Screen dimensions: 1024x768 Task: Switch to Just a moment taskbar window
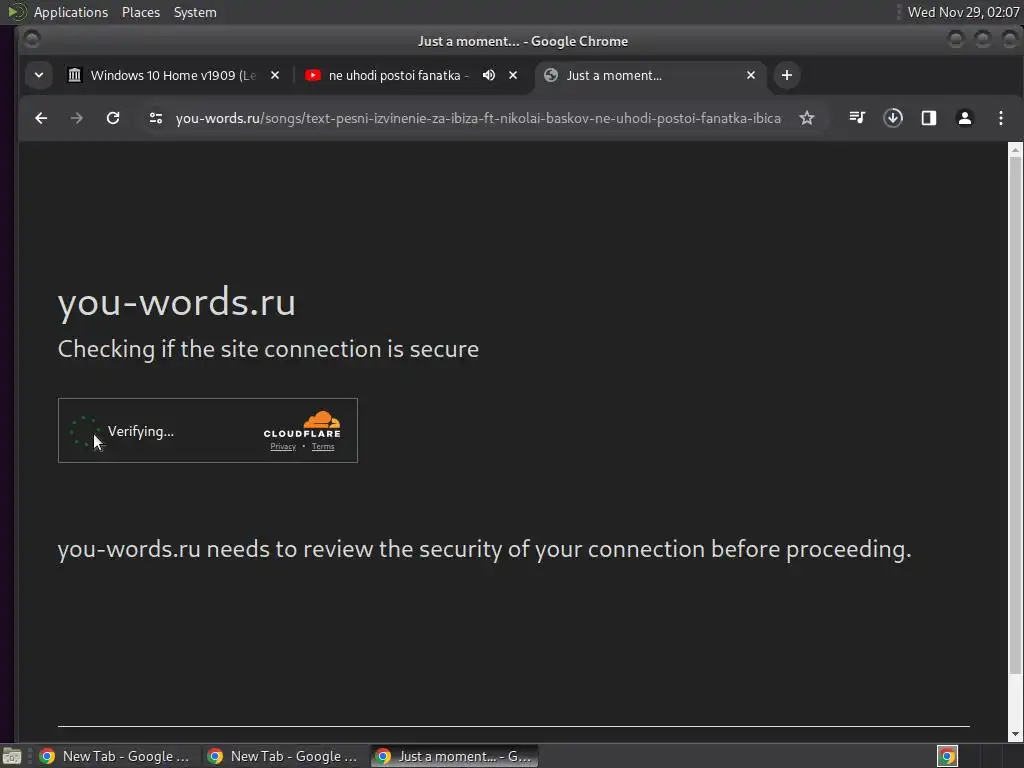[x=455, y=756]
